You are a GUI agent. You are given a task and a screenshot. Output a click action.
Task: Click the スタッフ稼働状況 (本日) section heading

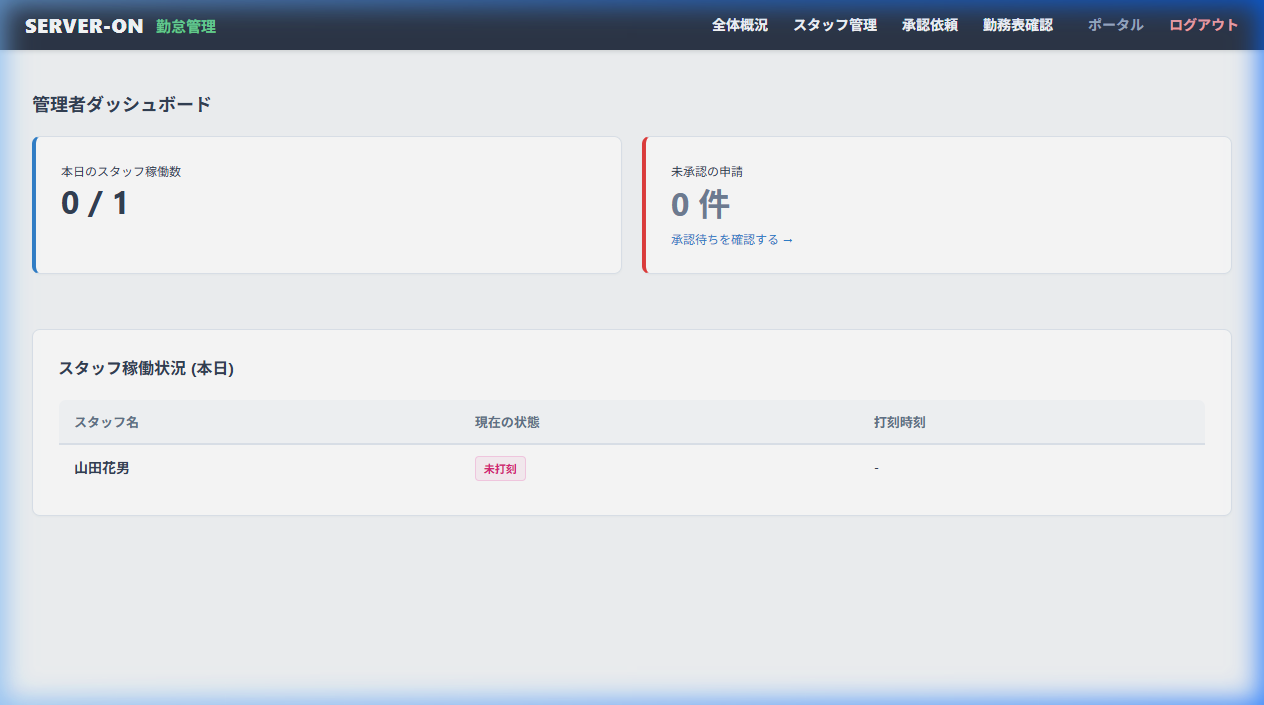146,368
